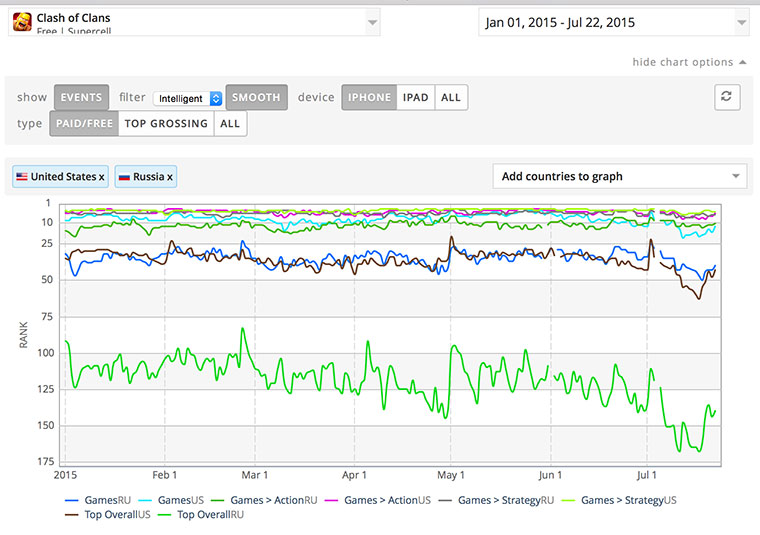The width and height of the screenshot is (760, 535).
Task: Remove United States country tag
Action: point(102,177)
